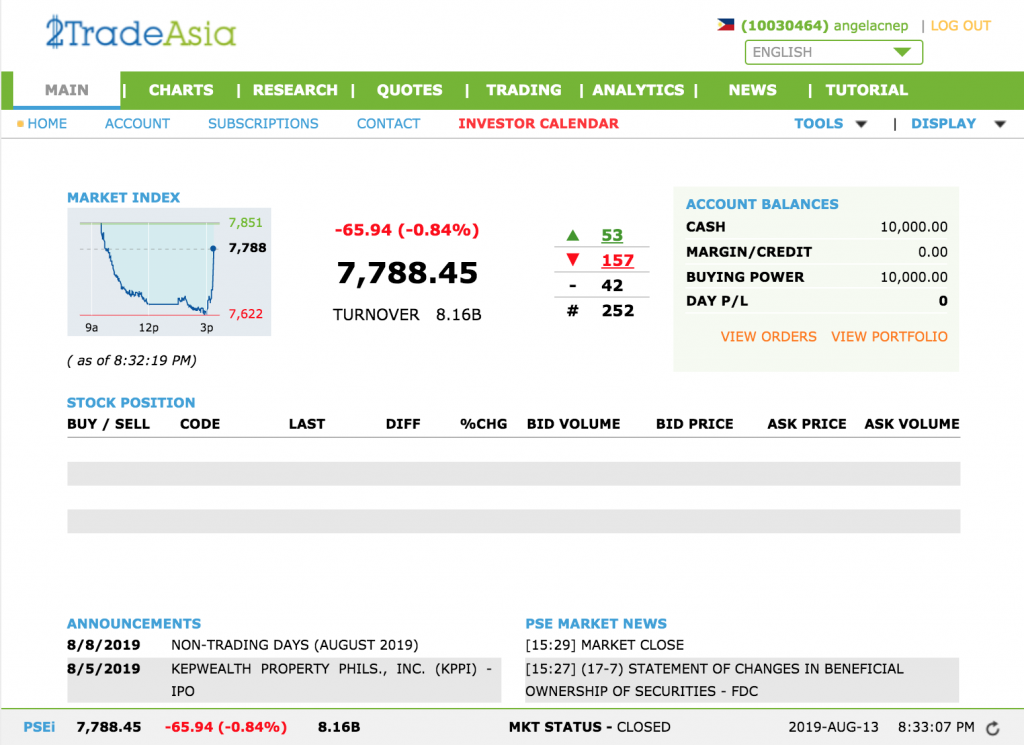Expand the DISPLAY dropdown menu
1024x745 pixels.
[x=958, y=123]
